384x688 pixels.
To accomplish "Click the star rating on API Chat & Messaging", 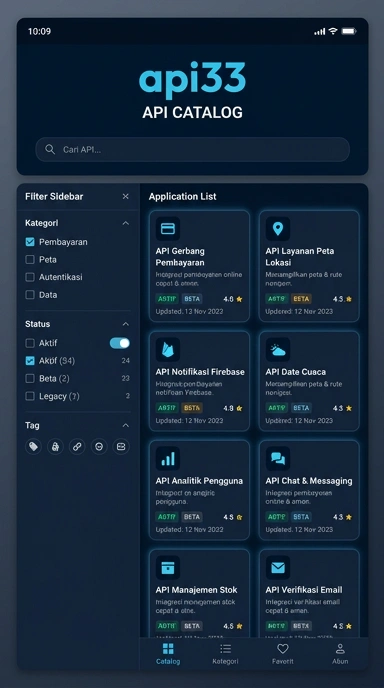I will [342, 517].
